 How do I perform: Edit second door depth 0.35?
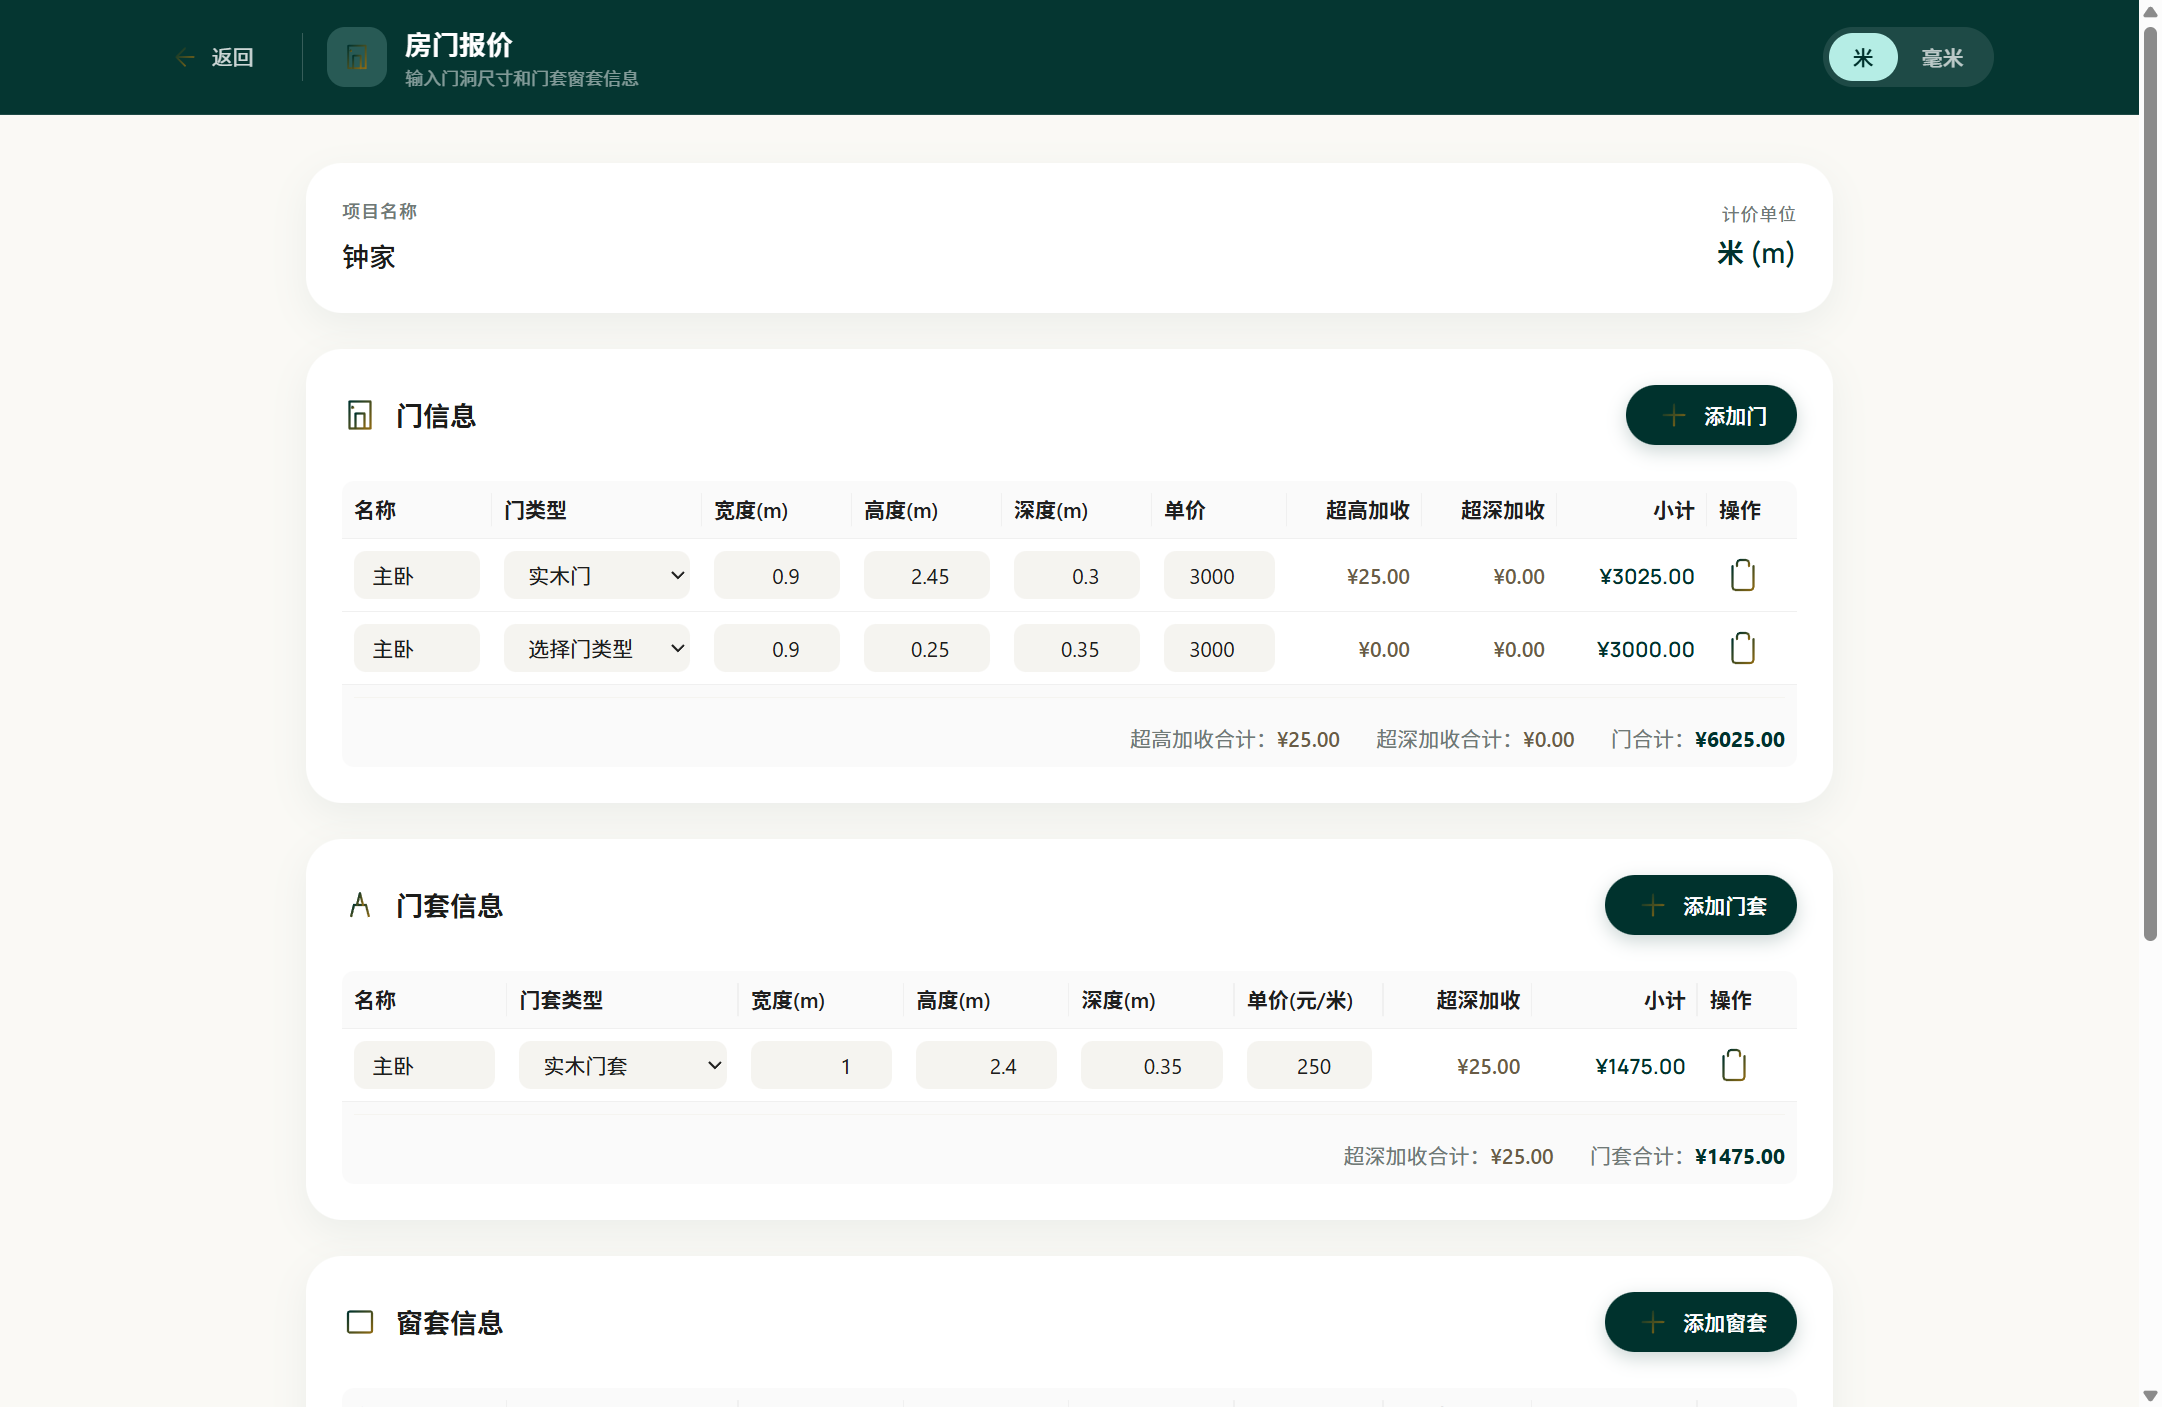[x=1077, y=648]
